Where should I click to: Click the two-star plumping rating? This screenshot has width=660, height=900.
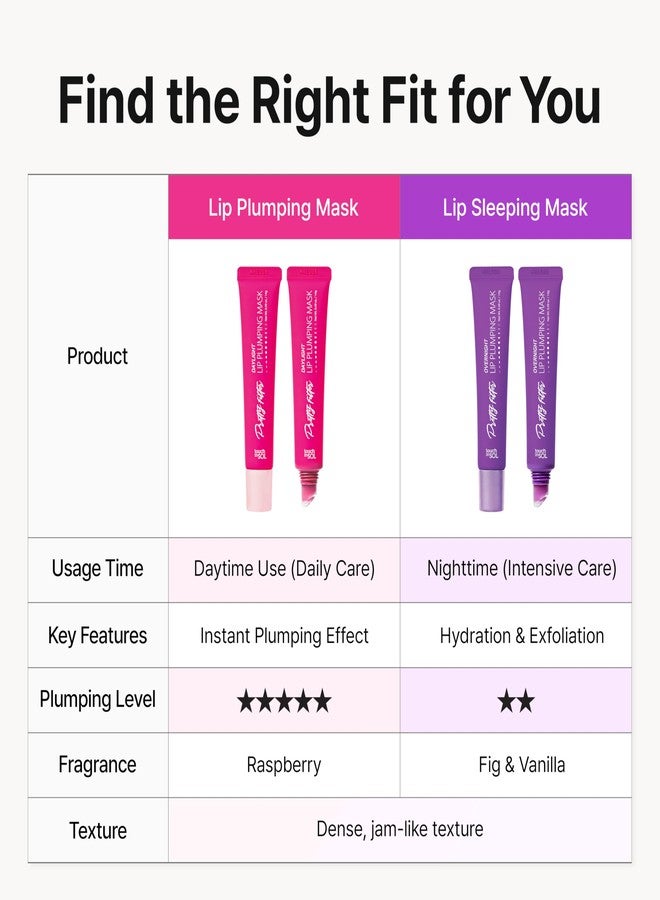(516, 701)
